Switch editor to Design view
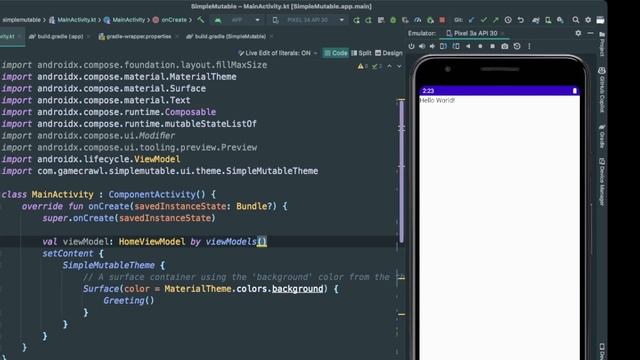 (x=389, y=53)
